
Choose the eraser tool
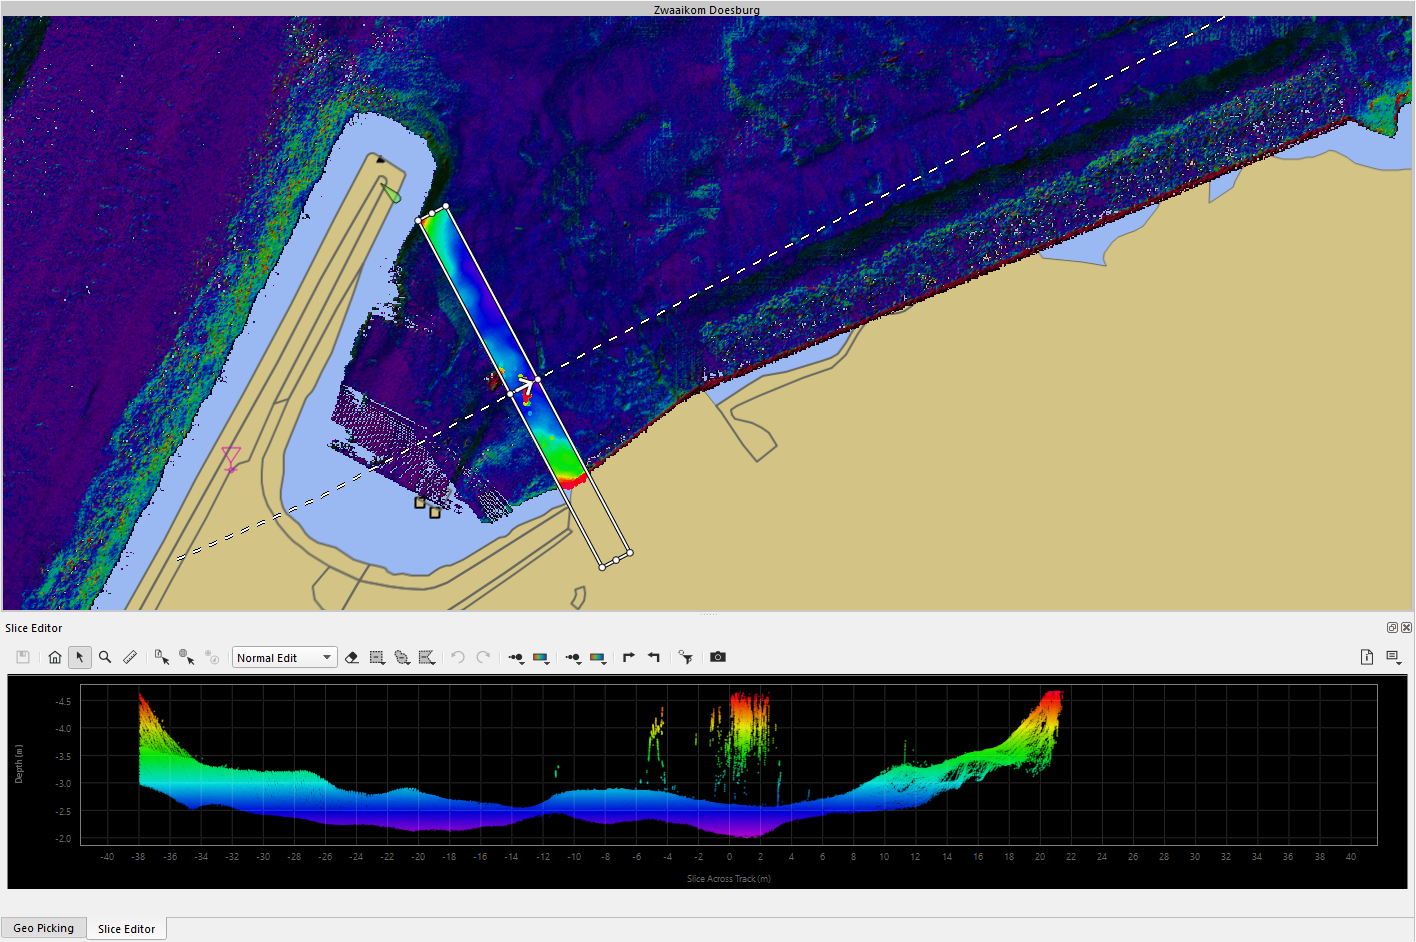pyautogui.click(x=352, y=657)
